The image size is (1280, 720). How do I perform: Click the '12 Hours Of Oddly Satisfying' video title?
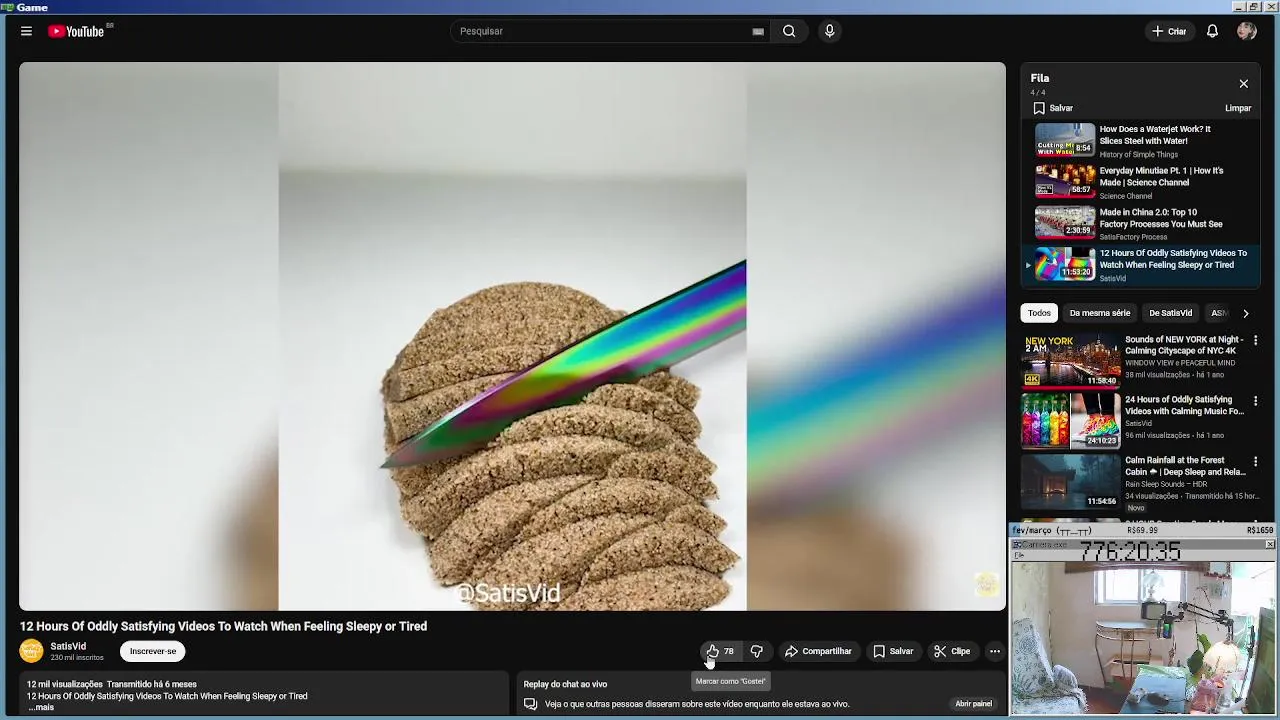click(x=223, y=626)
